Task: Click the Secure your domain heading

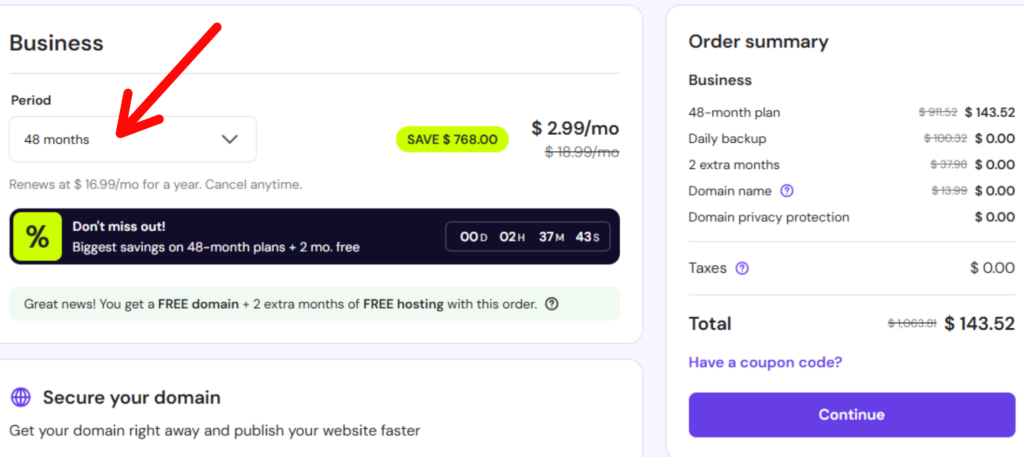Action: click(x=131, y=397)
